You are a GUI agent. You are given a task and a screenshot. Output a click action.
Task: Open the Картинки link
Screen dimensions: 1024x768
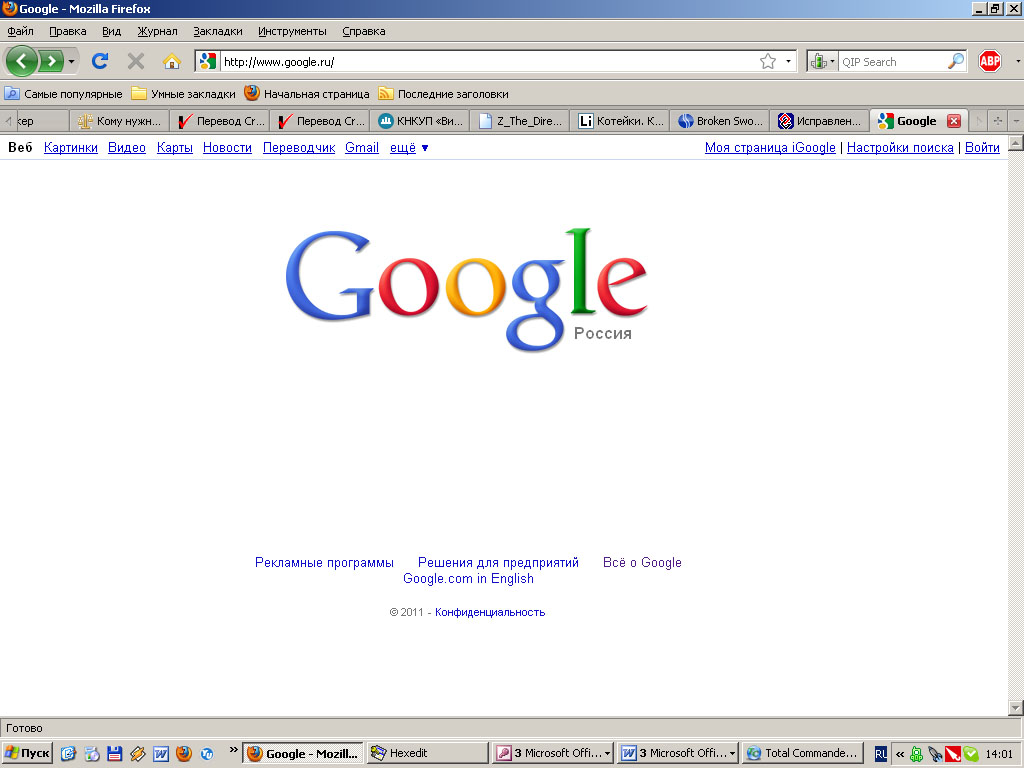coord(71,148)
